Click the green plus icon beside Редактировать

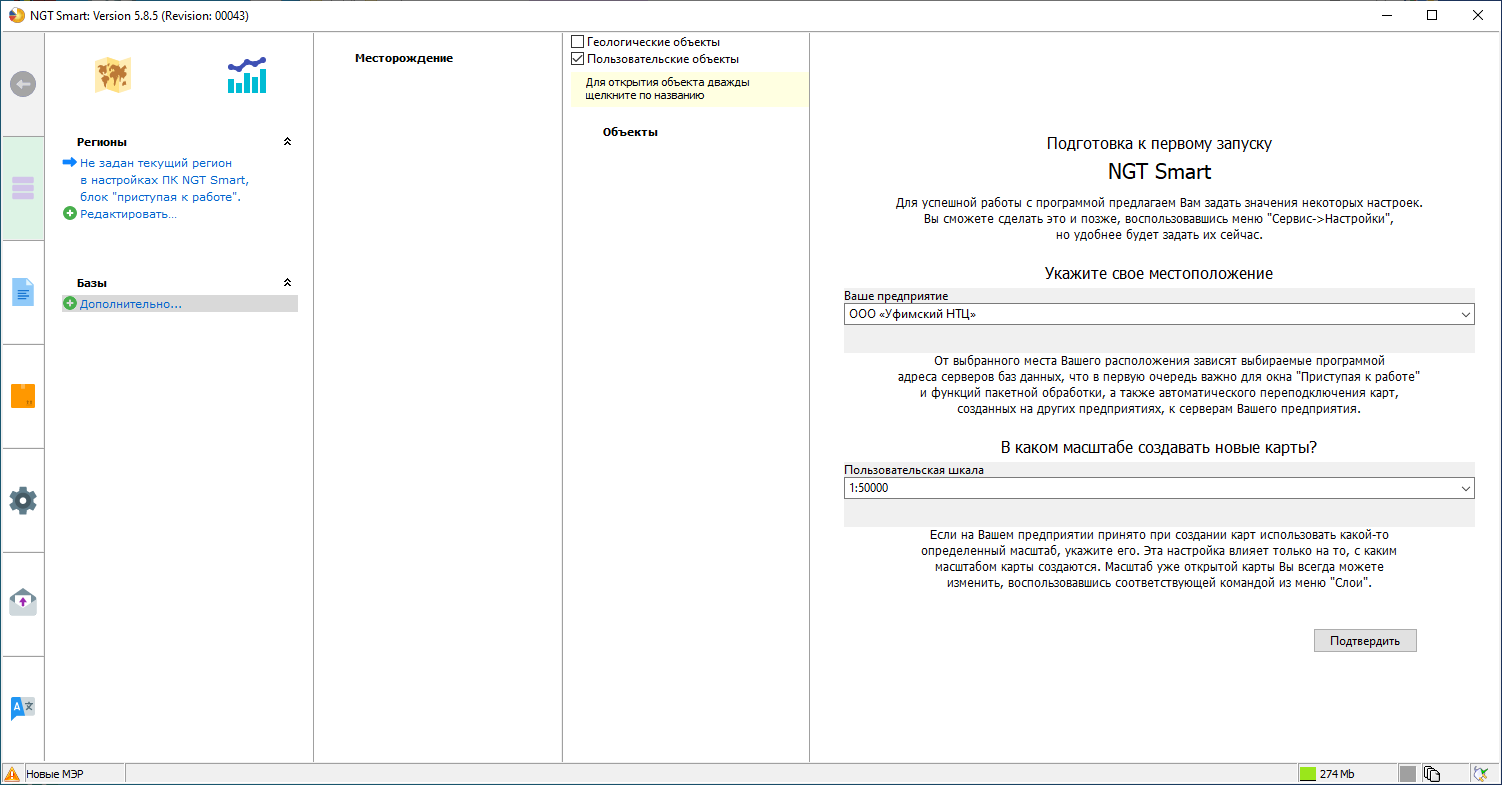pos(70,214)
